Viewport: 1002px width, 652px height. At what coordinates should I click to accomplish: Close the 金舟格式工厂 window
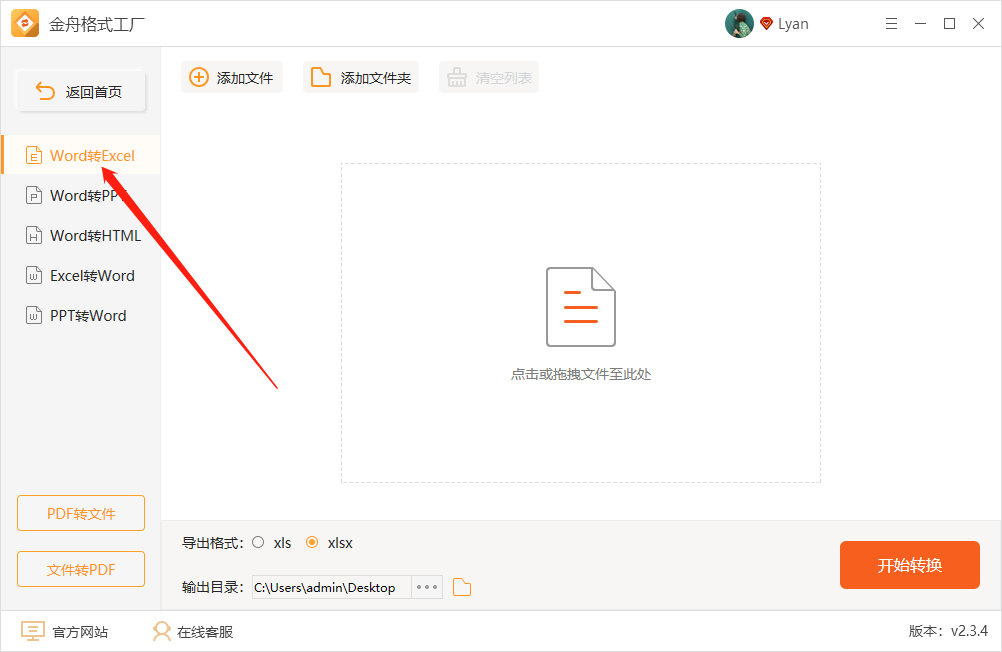click(x=978, y=24)
